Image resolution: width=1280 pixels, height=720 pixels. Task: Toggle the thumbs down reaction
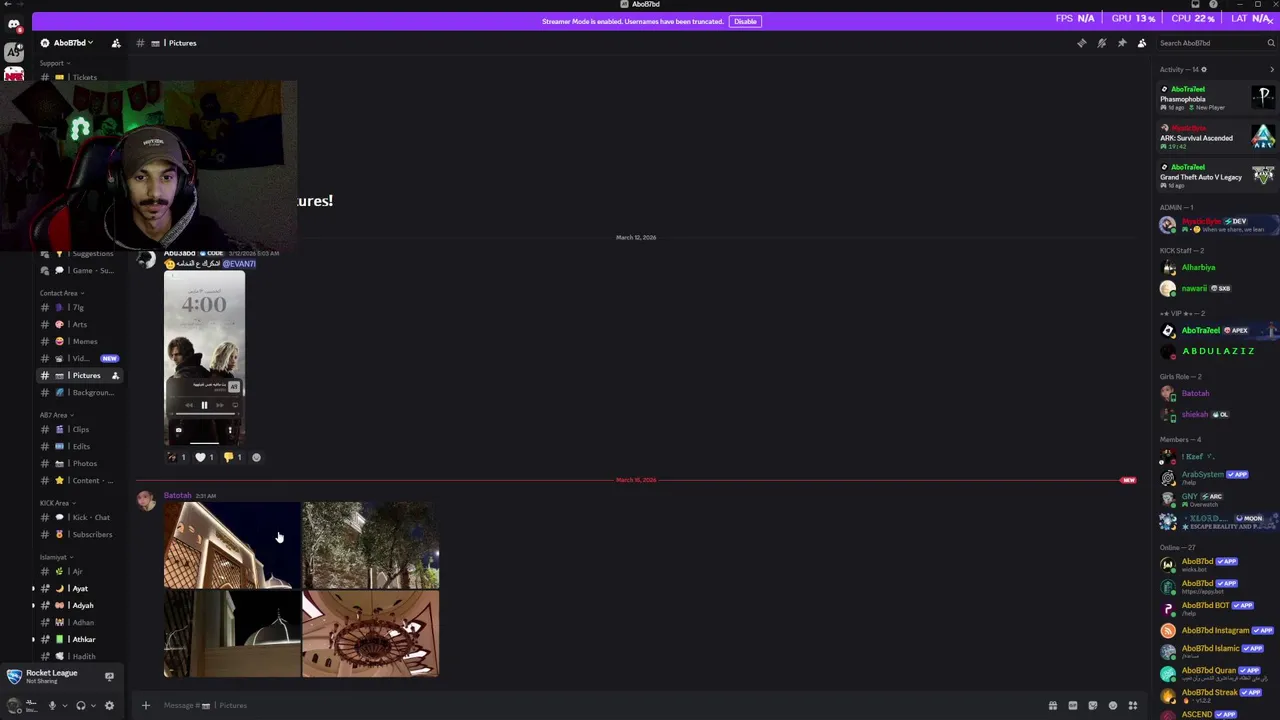point(233,457)
